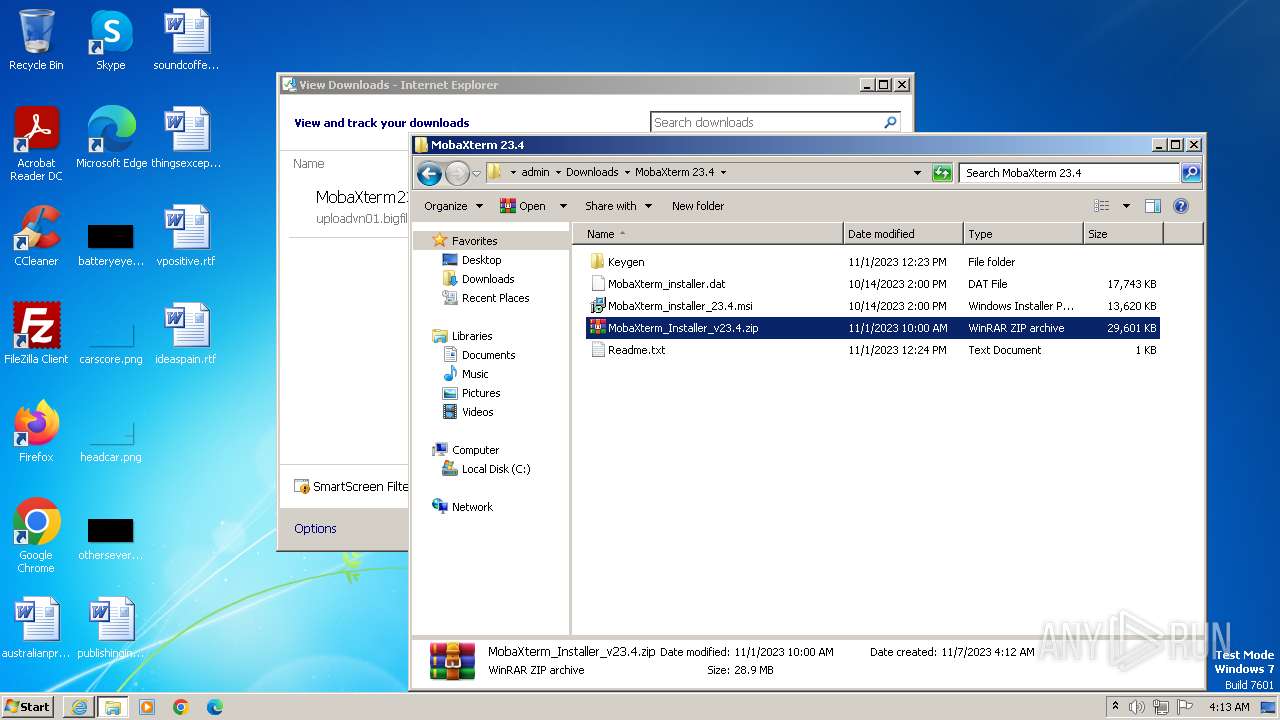Launch Microsoft Edge desktop shortcut
The height and width of the screenshot is (720, 1280).
point(111,138)
